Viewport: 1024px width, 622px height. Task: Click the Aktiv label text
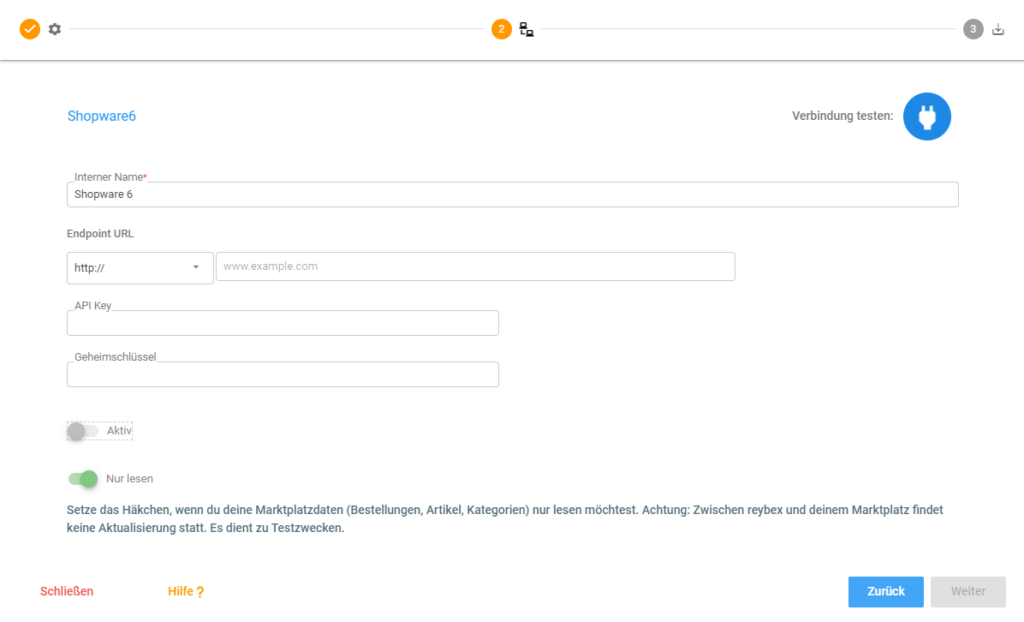coord(120,431)
